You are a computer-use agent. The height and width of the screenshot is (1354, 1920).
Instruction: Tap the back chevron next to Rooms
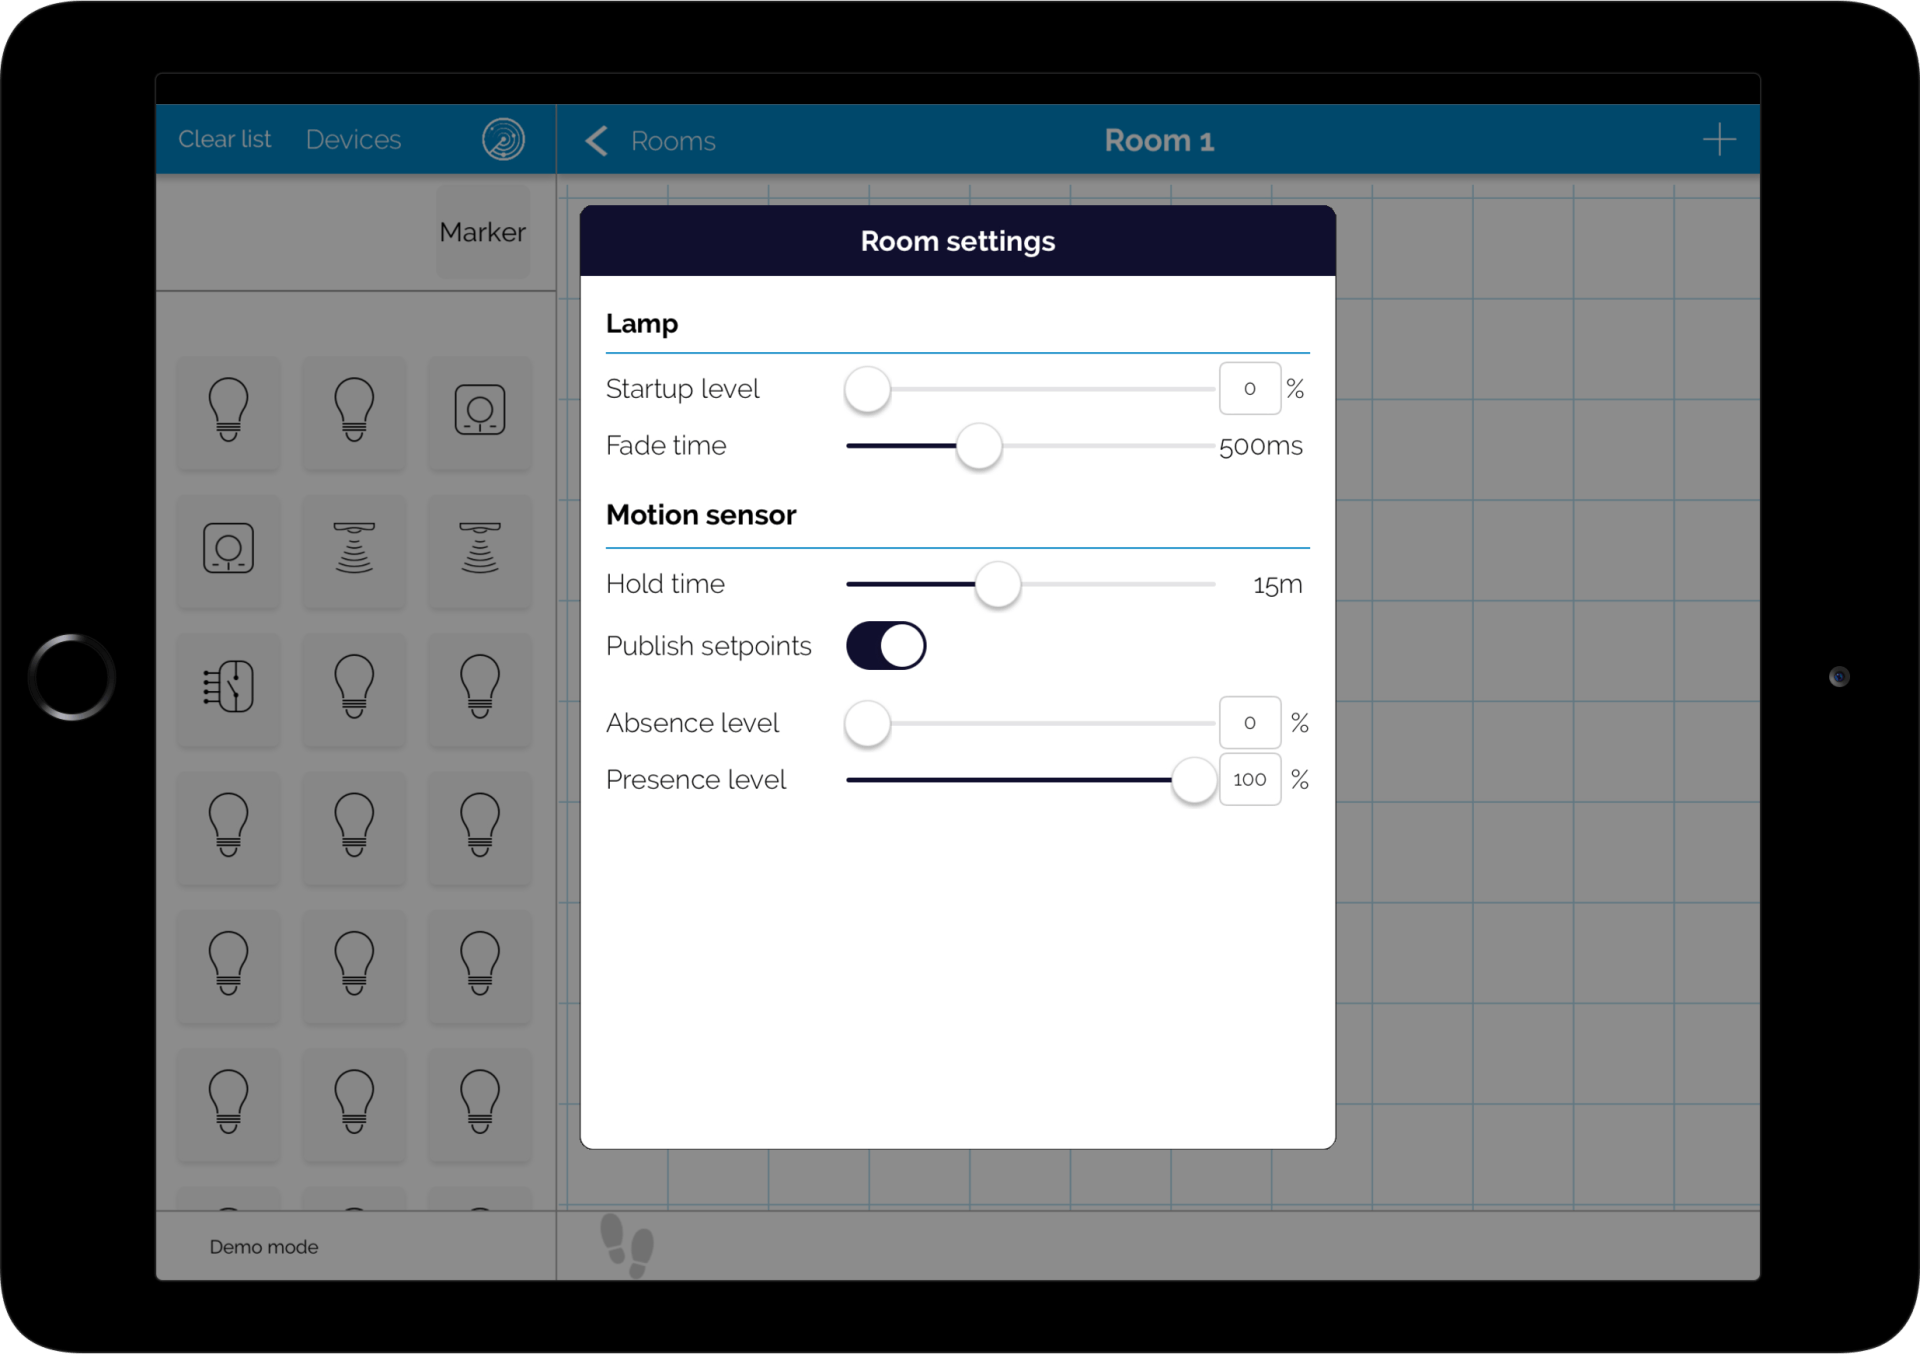596,141
